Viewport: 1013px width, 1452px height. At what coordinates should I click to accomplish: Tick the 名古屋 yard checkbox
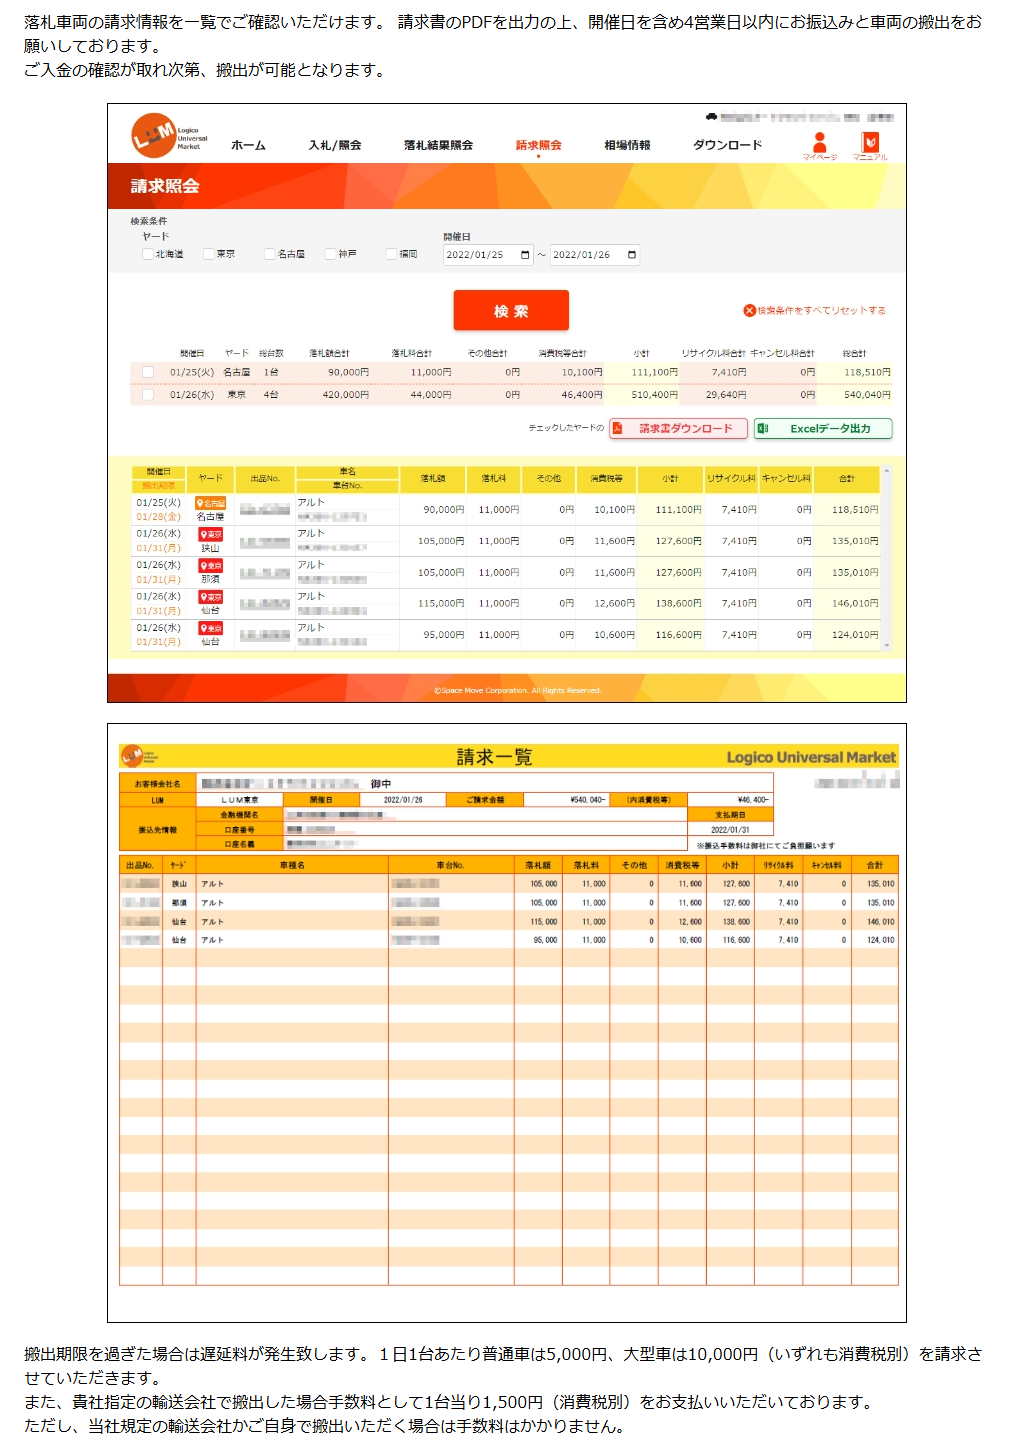[x=270, y=254]
